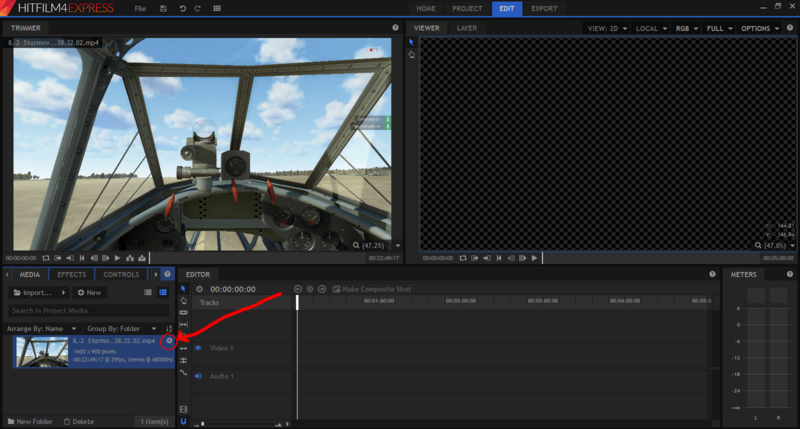800x429 pixels.
Task: Switch to the PROJECT screen tab
Action: 467,9
